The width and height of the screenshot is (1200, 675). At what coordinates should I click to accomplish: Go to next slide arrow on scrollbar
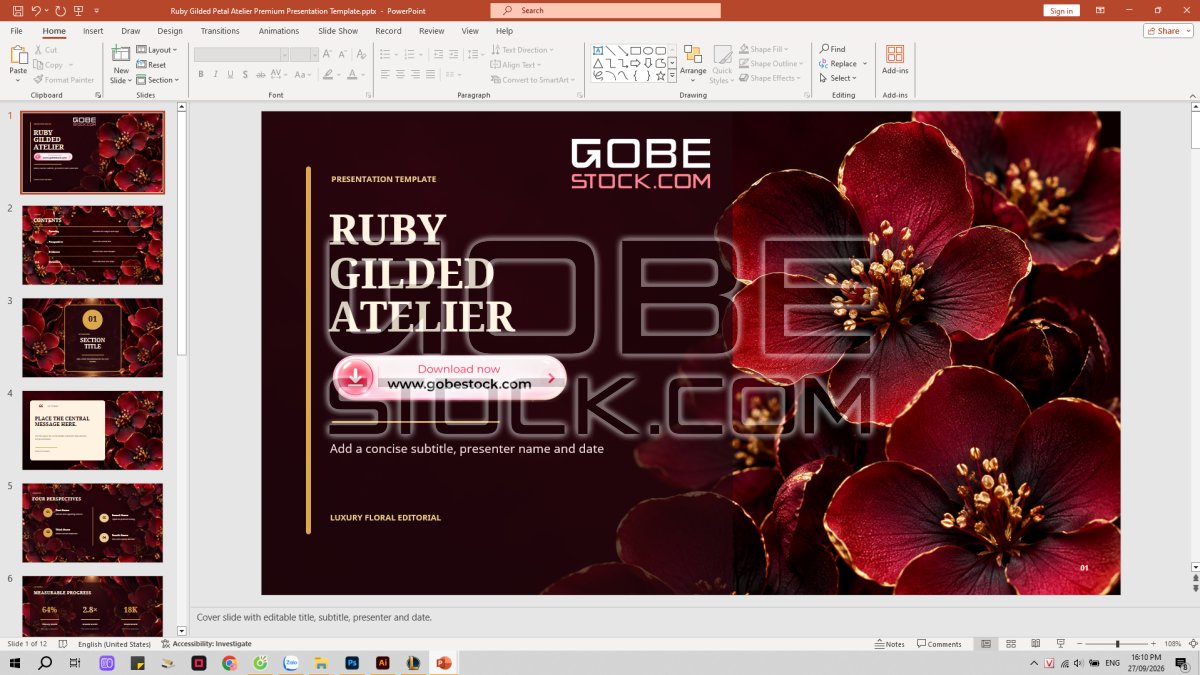click(x=1194, y=587)
